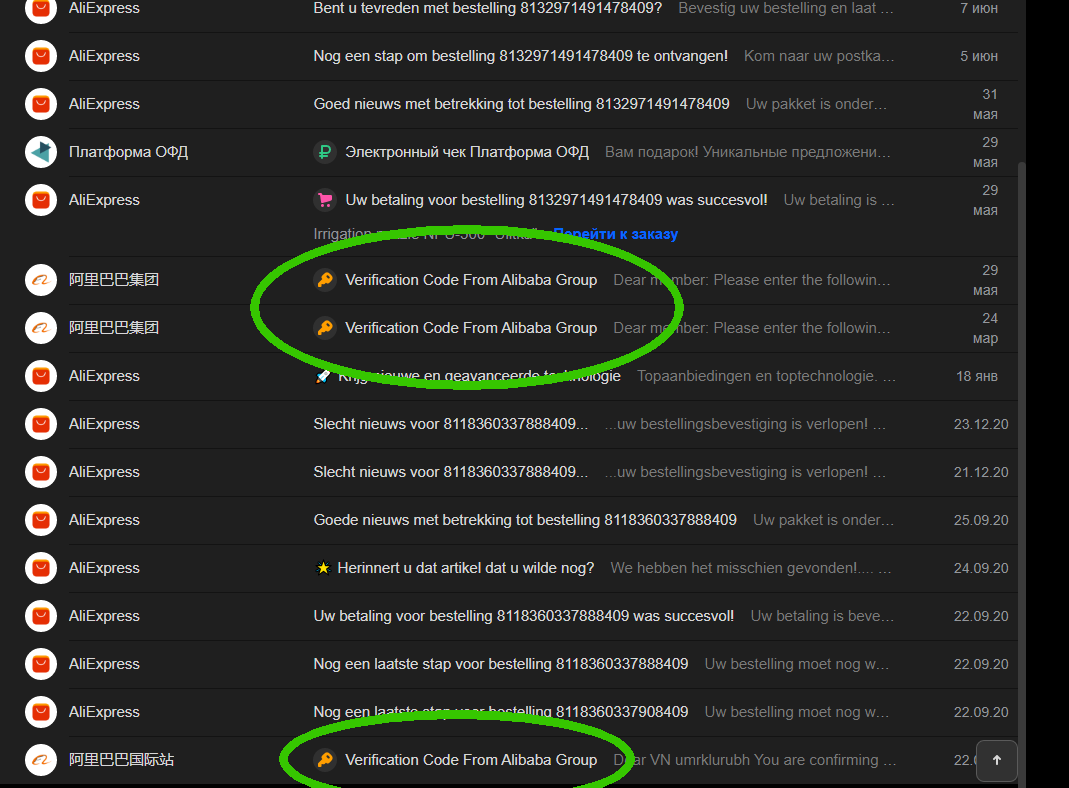Click the 25.09.20 date
The width and height of the screenshot is (1069, 788).
tap(981, 519)
